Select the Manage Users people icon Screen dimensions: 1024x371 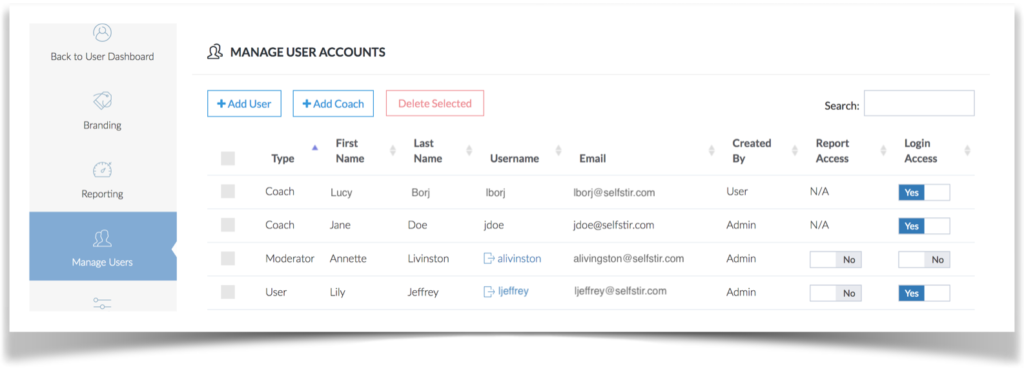103,239
